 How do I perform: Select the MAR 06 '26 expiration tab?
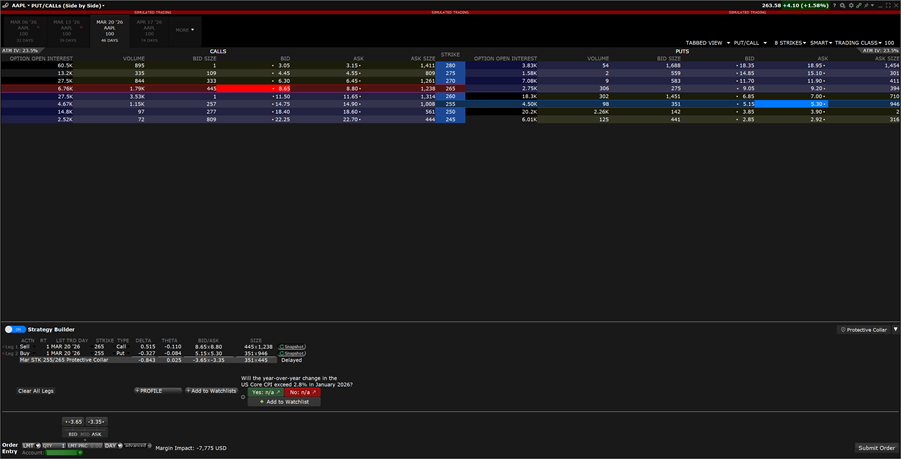(24, 31)
